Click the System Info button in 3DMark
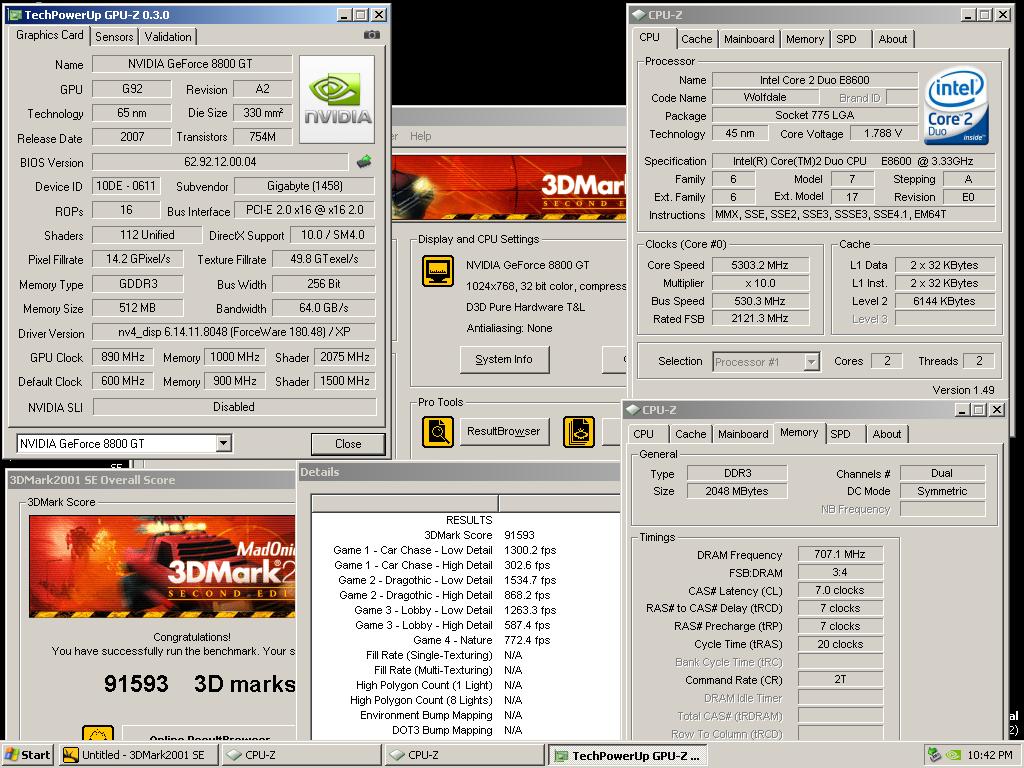1024x768 pixels. tap(504, 359)
